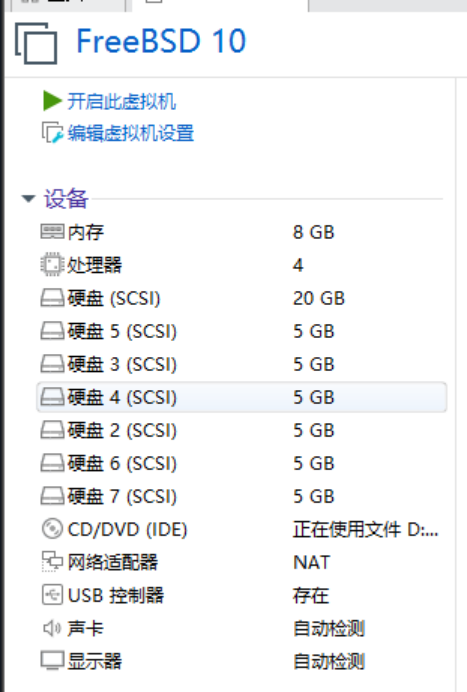Select 硬盘 3 (SCSI) device row
The width and height of the screenshot is (467, 692).
pyautogui.click(x=241, y=364)
